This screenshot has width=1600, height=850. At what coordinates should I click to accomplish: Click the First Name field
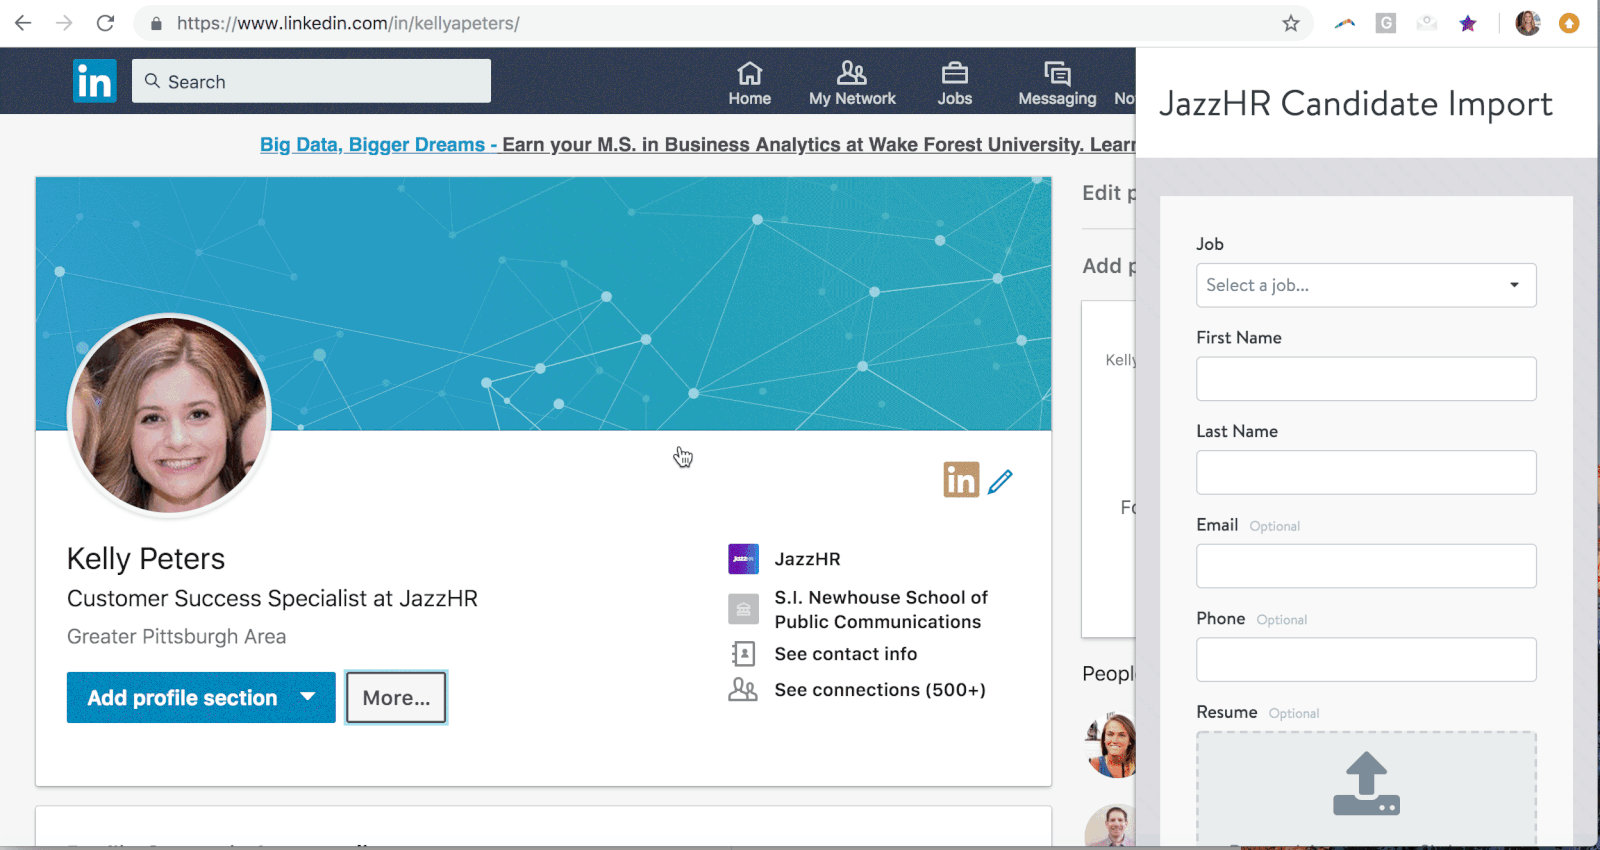tap(1366, 379)
